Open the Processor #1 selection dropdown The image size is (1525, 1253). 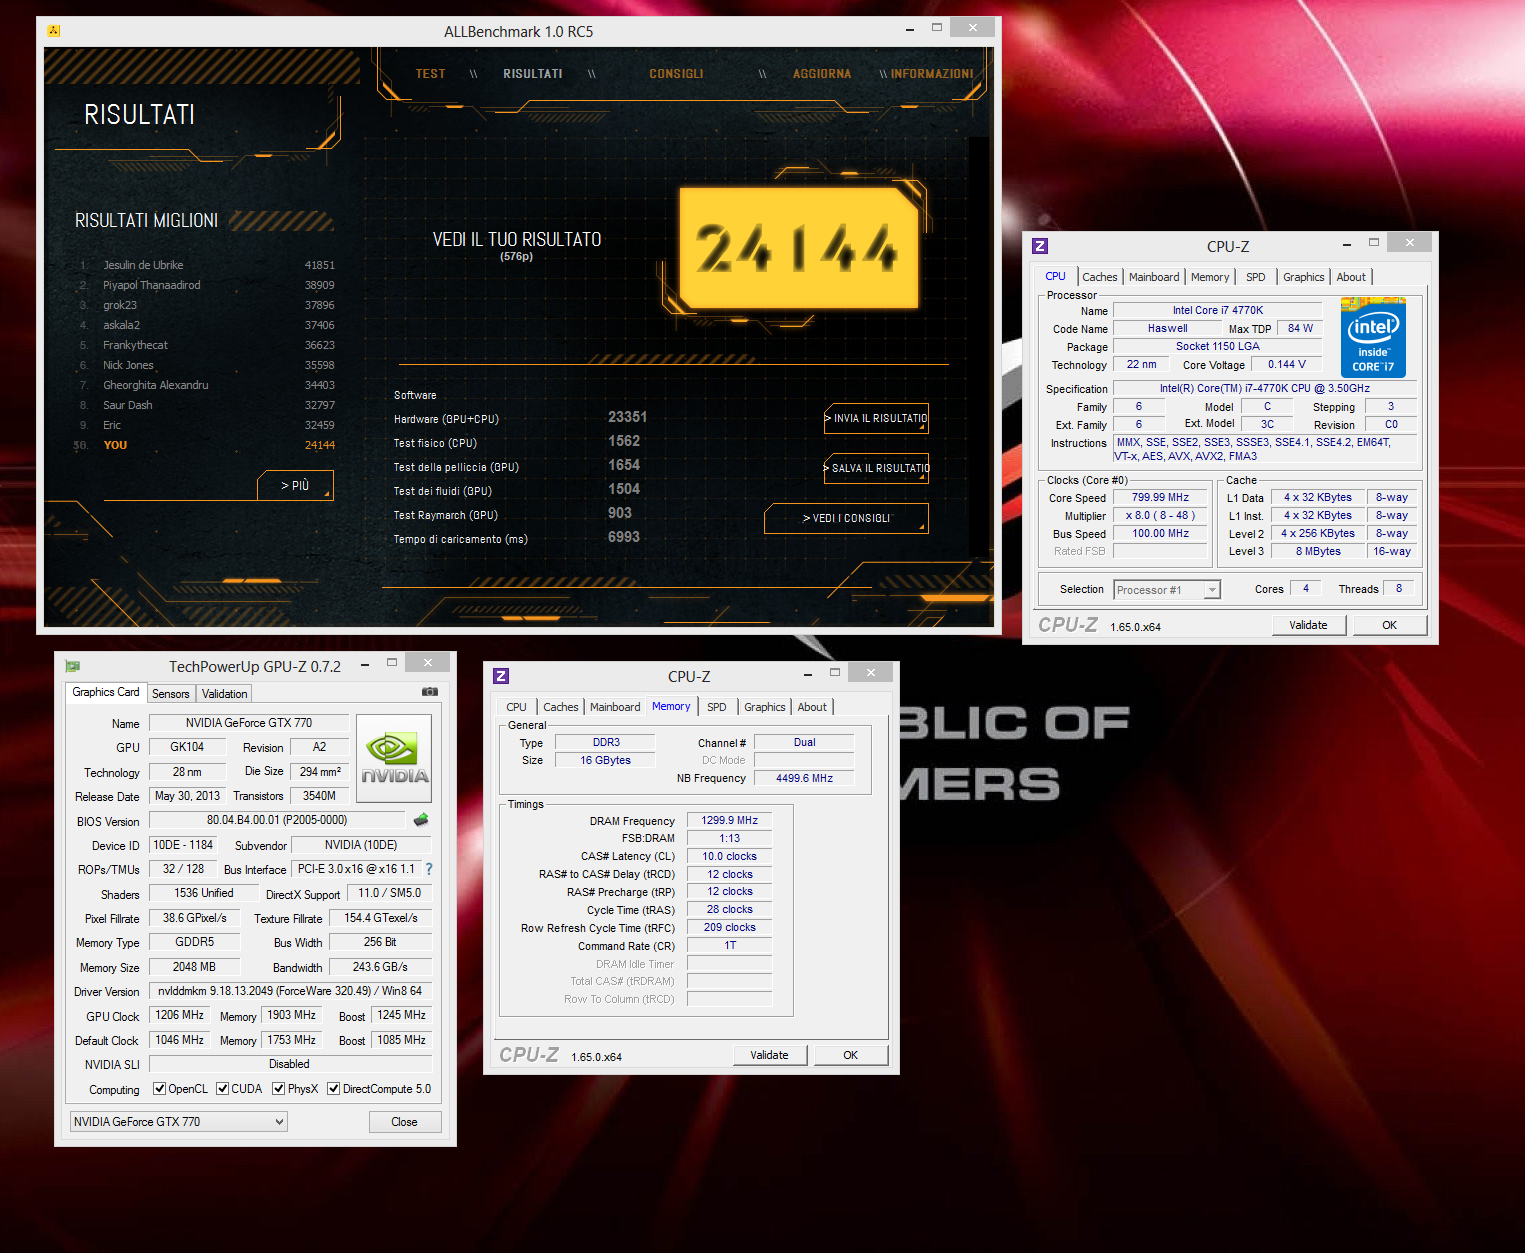tap(1167, 590)
